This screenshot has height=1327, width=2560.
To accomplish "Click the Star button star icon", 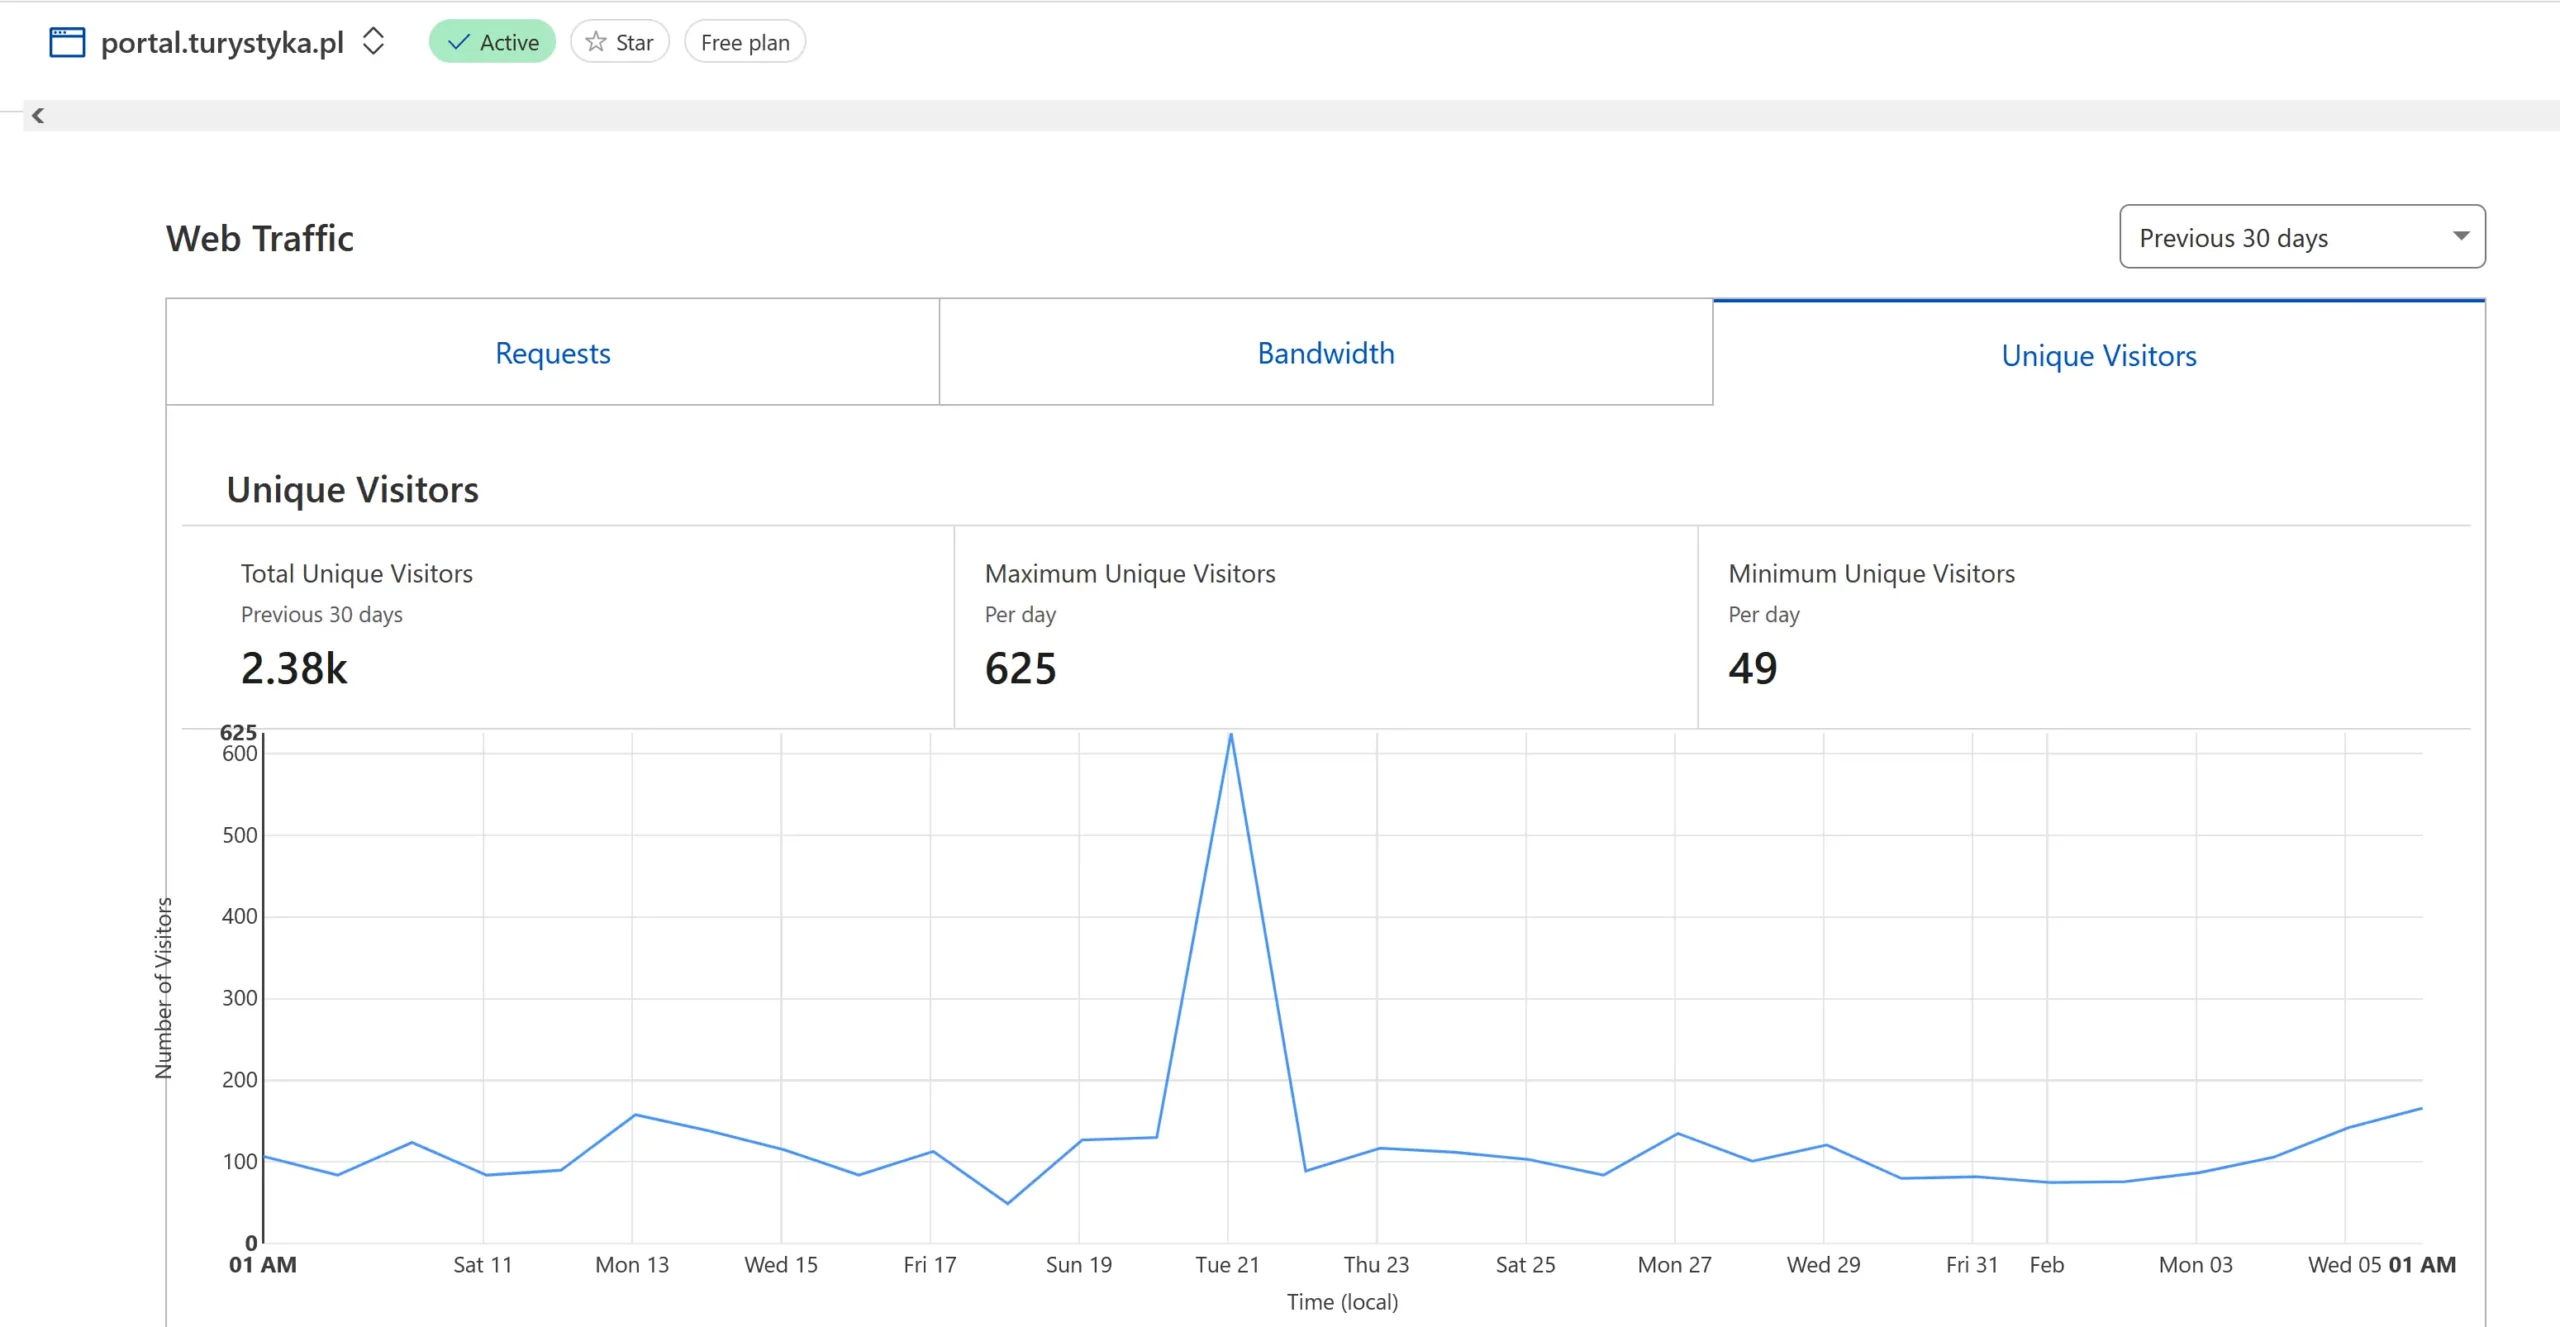I will pos(596,42).
